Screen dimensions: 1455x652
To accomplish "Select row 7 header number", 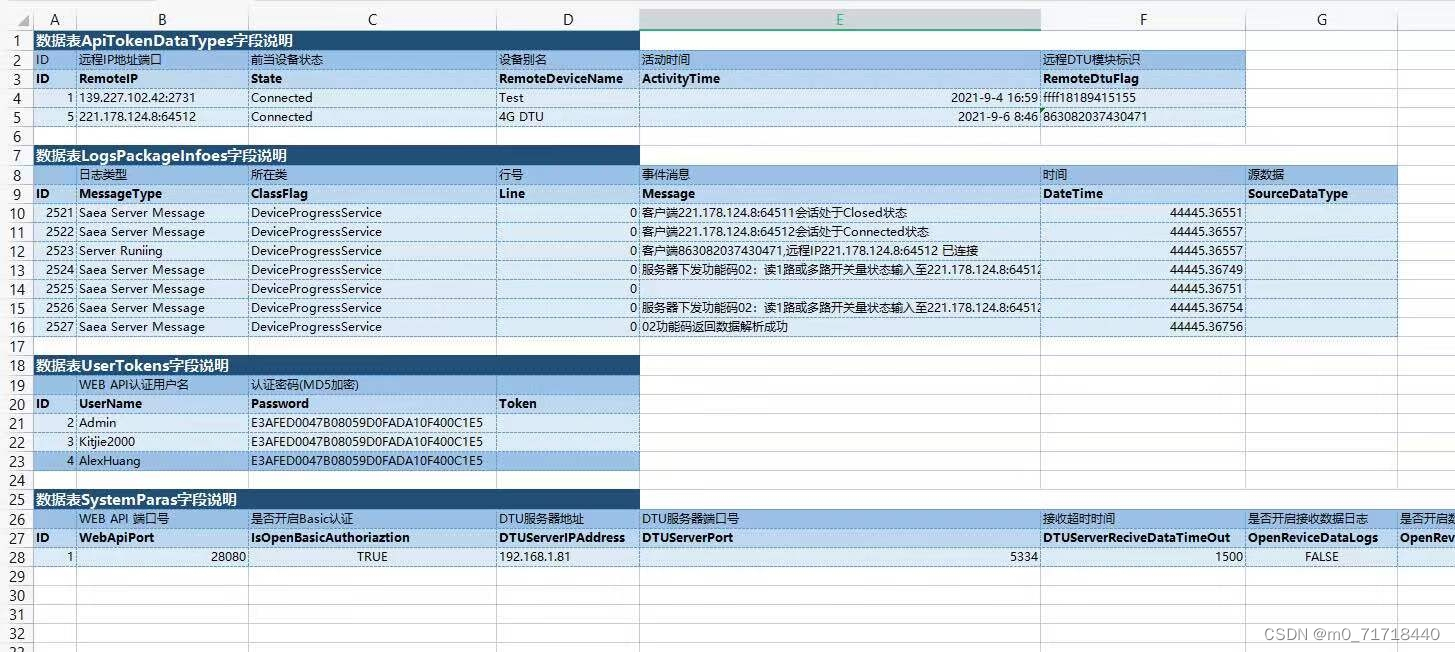I will point(16,156).
